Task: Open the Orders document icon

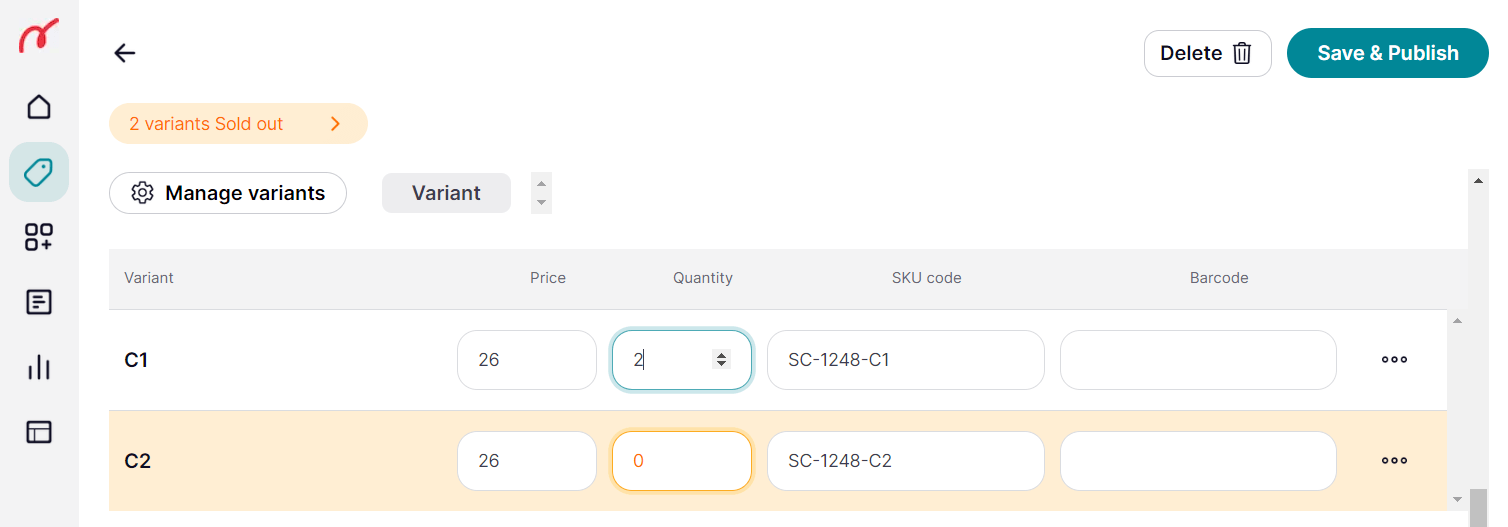Action: [39, 302]
